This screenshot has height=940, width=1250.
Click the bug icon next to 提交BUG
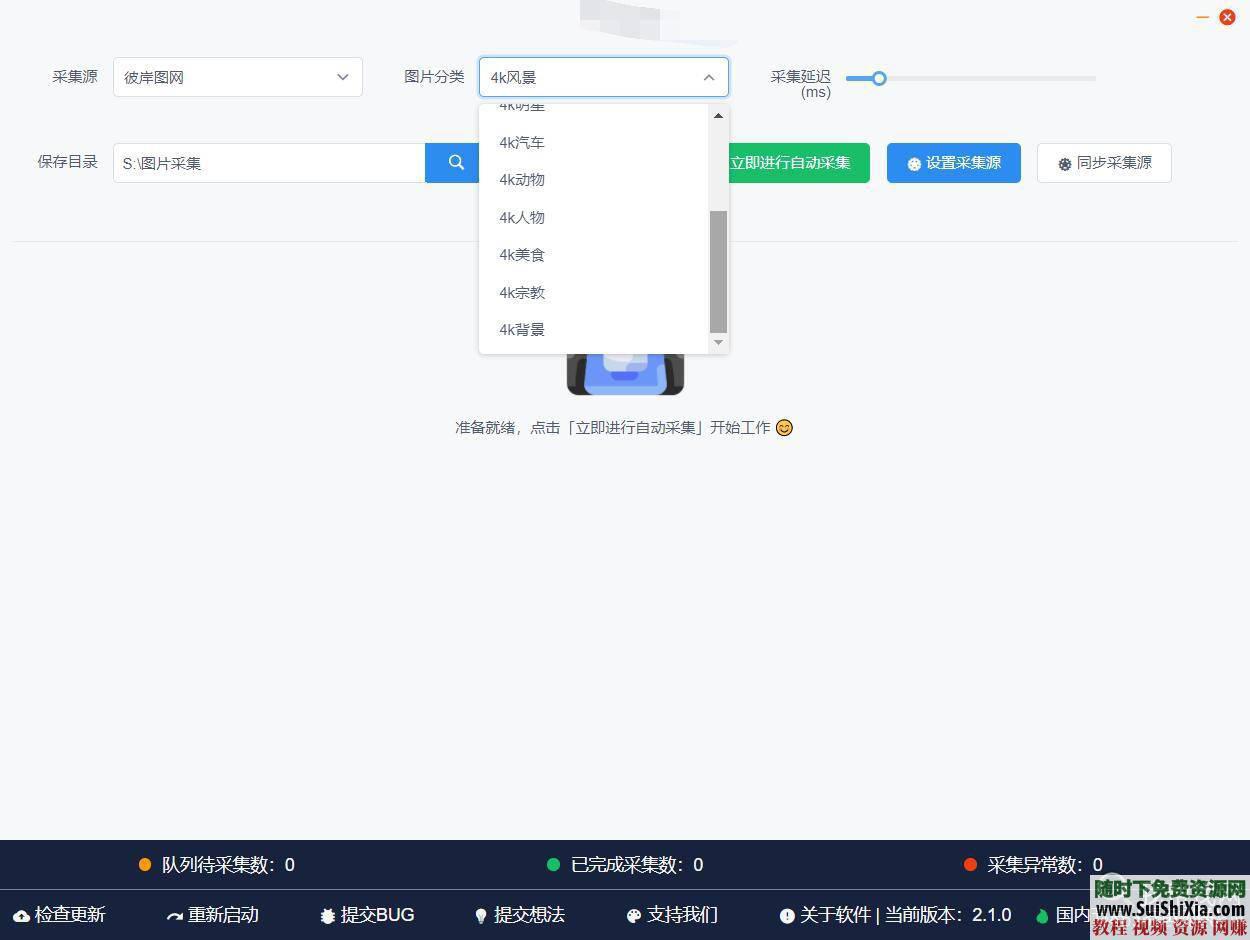tap(327, 915)
